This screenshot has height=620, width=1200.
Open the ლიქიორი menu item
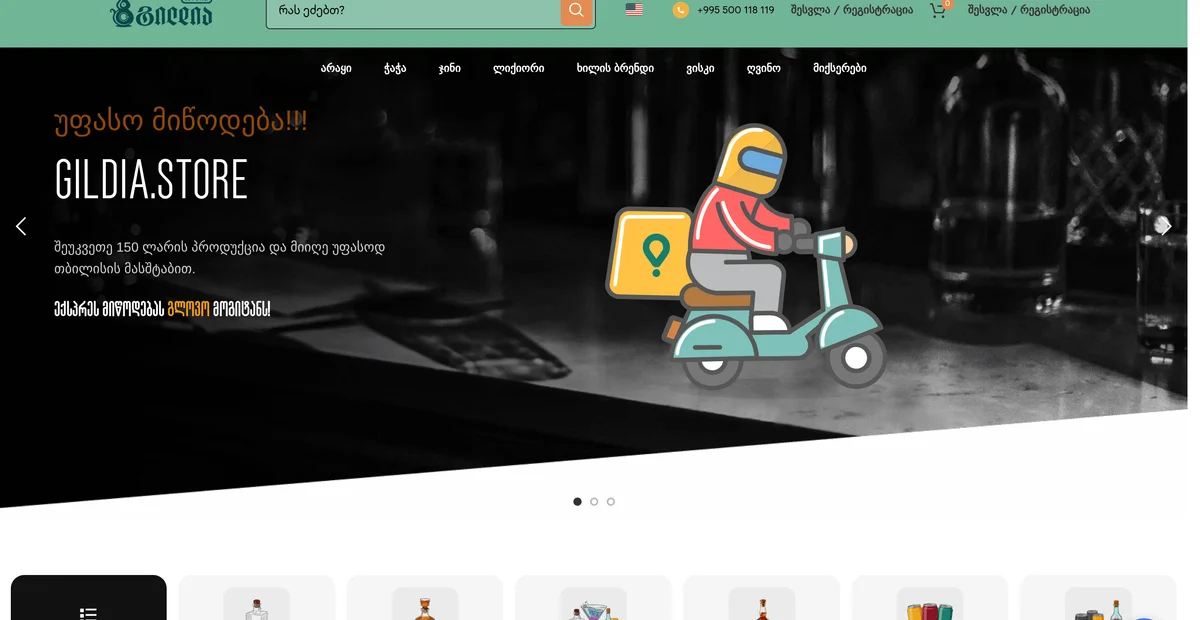[519, 68]
